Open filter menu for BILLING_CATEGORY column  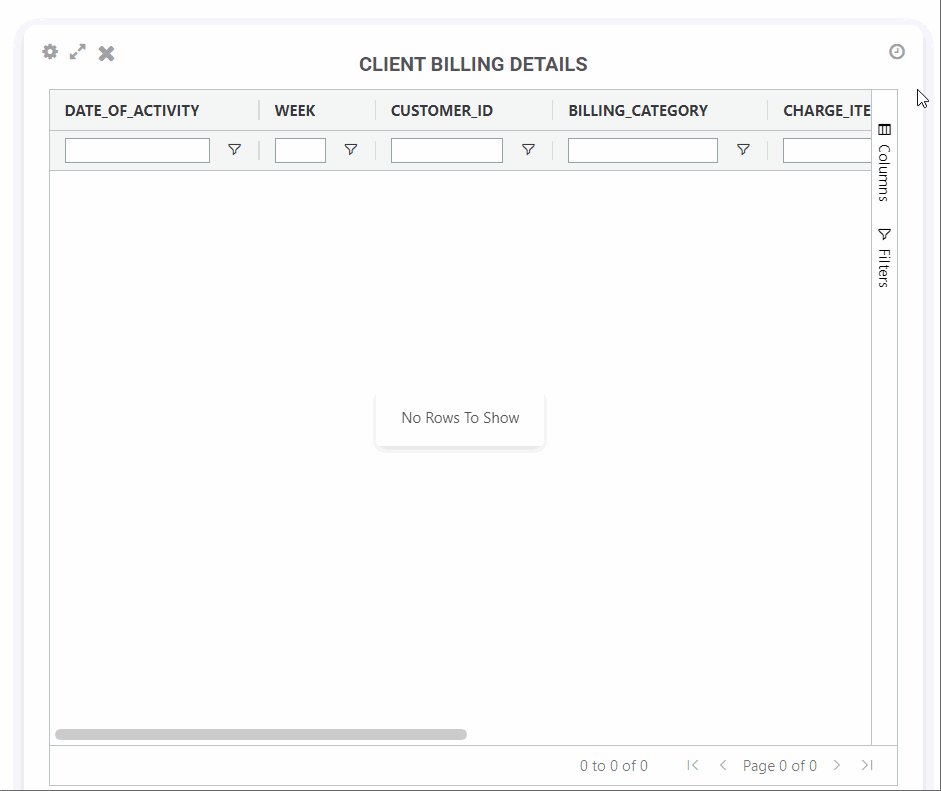[743, 150]
